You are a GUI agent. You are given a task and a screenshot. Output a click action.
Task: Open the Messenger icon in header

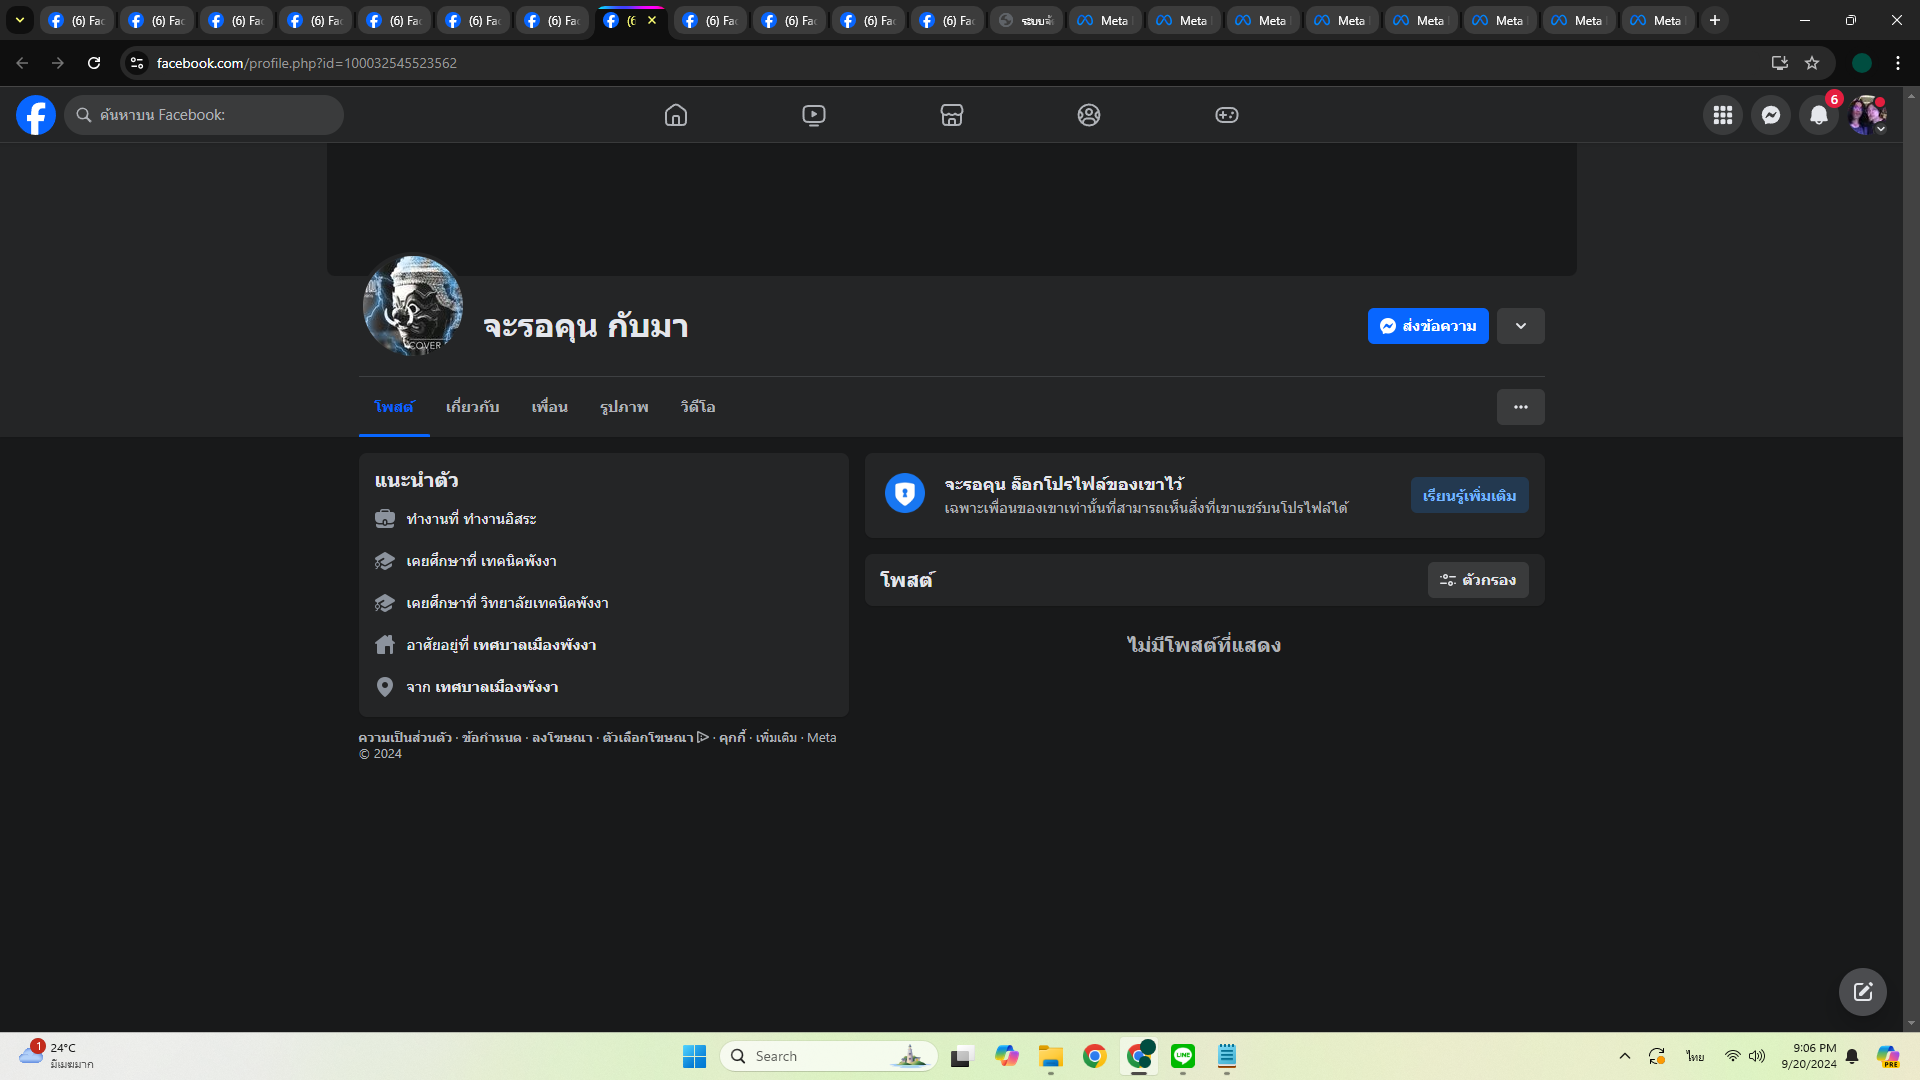coord(1770,115)
